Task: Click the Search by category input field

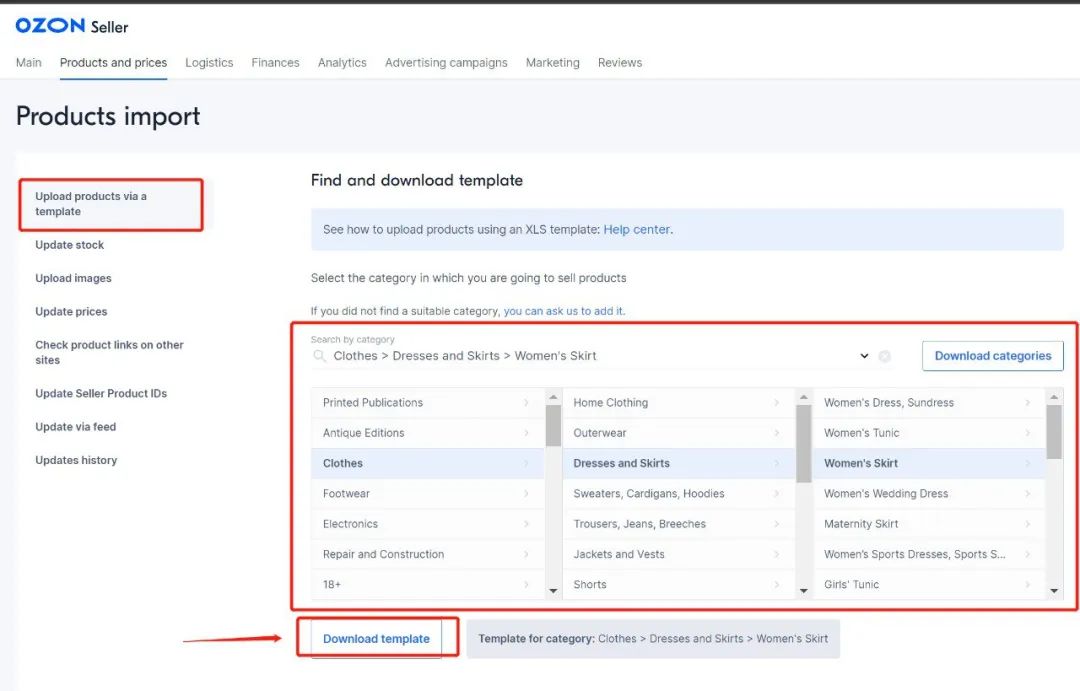Action: 590,356
